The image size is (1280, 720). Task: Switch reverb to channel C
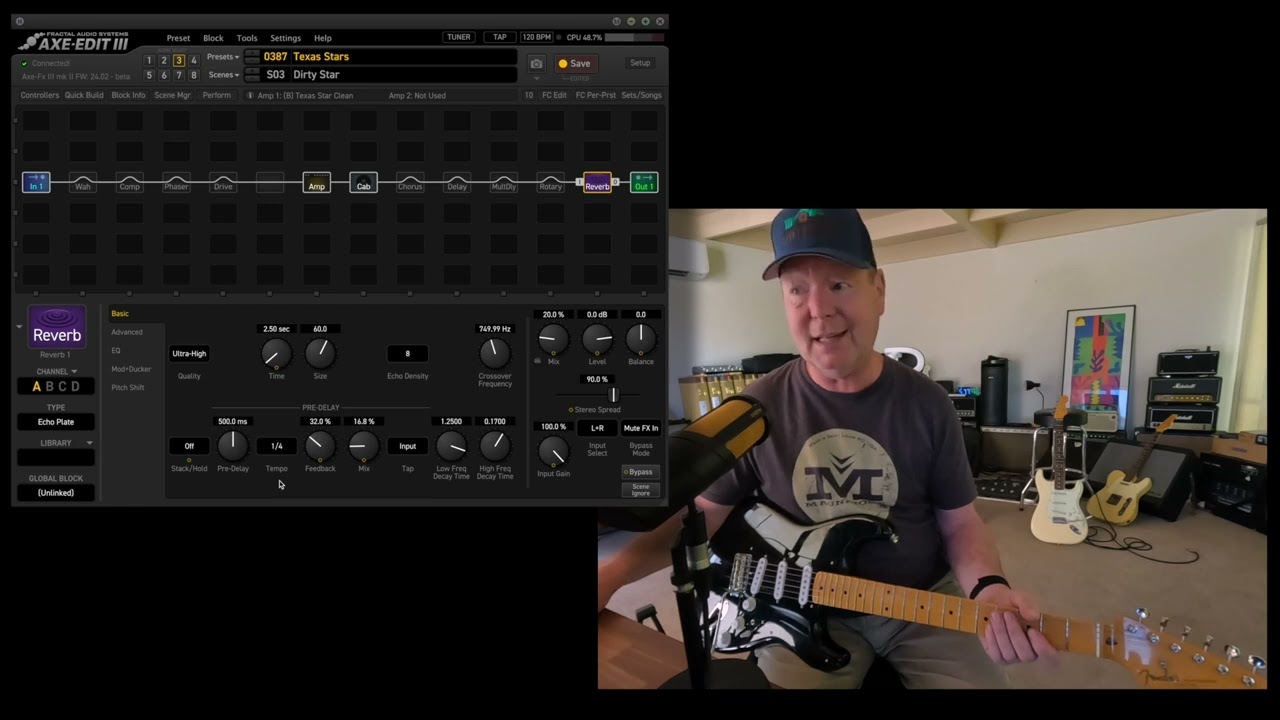point(63,387)
